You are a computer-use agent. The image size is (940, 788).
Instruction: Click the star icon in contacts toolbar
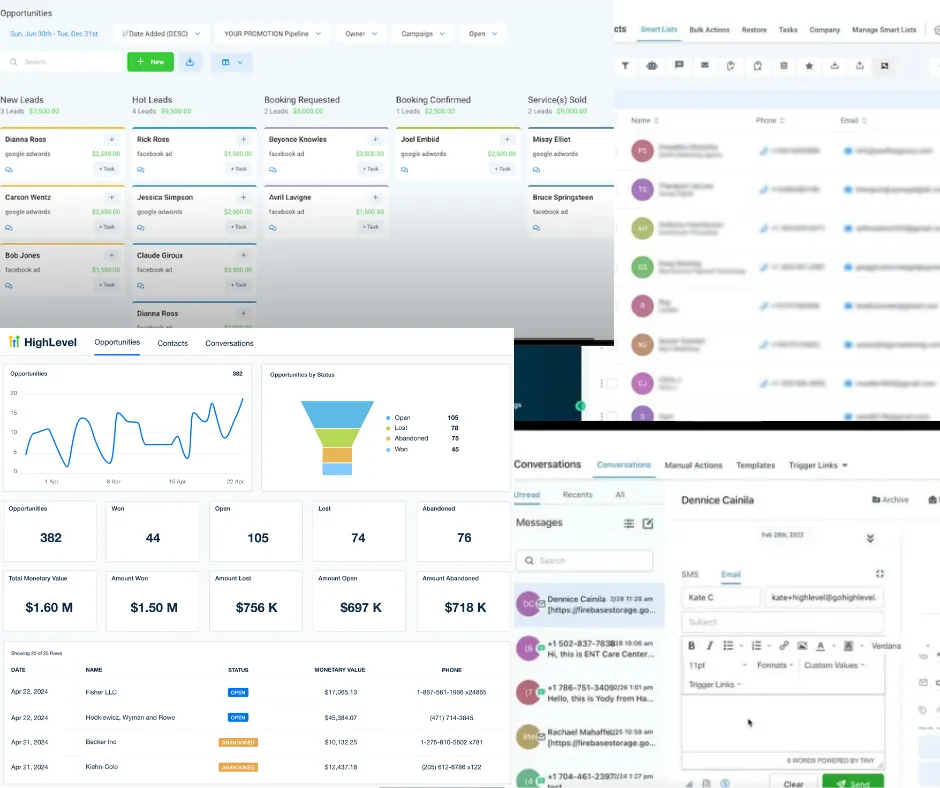tap(809, 66)
